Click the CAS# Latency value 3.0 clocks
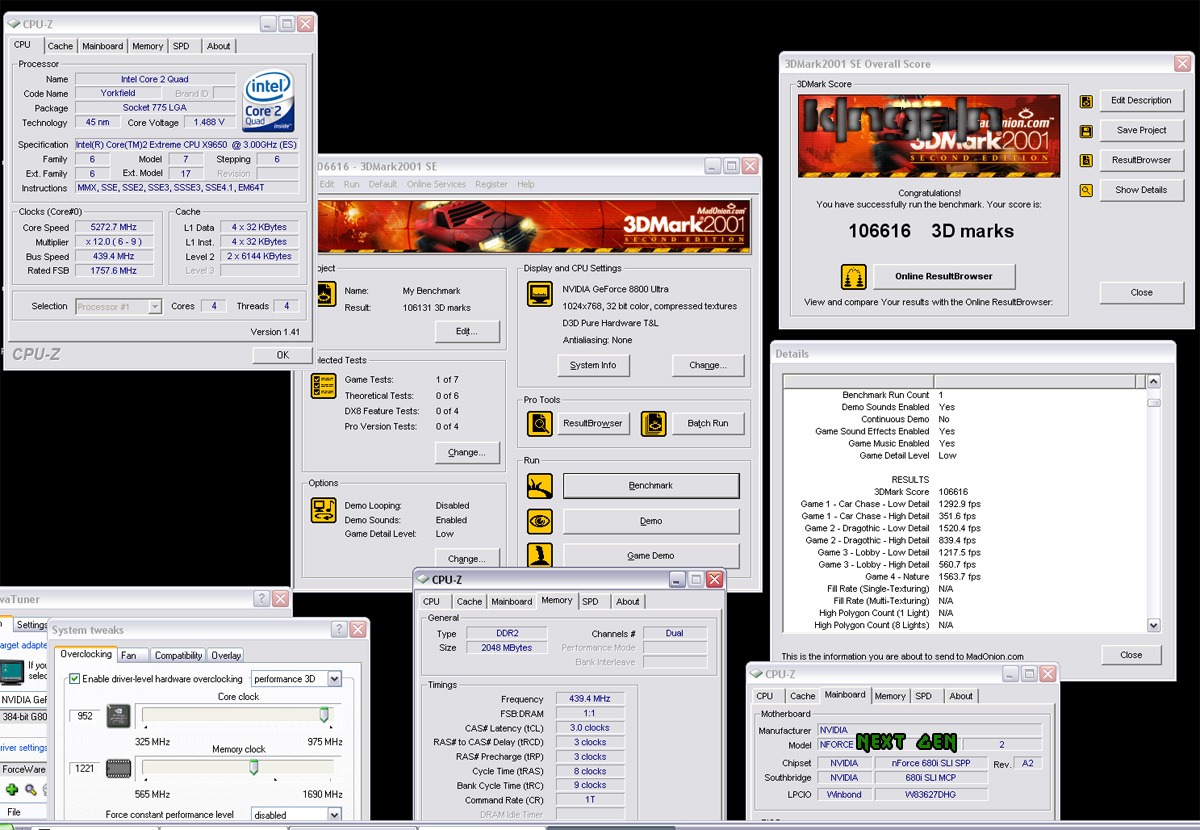The height and width of the screenshot is (830, 1200). (x=590, y=728)
